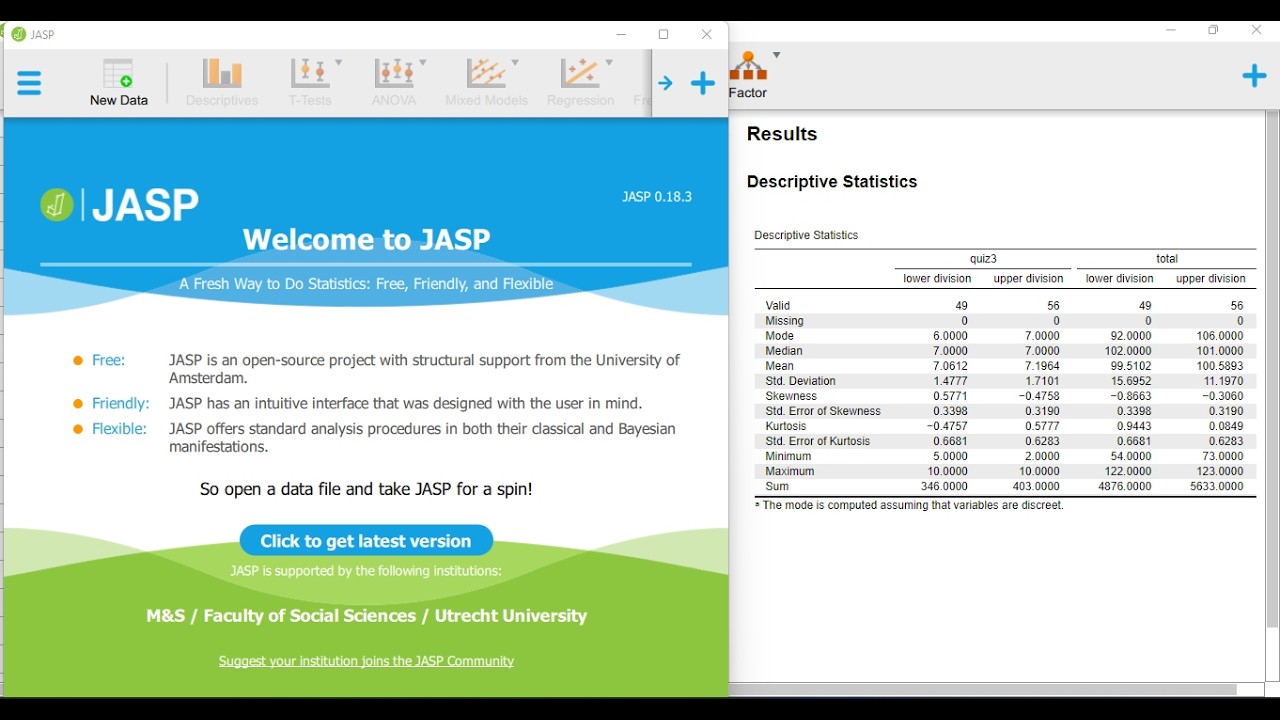Click the Minimum value 54.0000

(1132, 457)
